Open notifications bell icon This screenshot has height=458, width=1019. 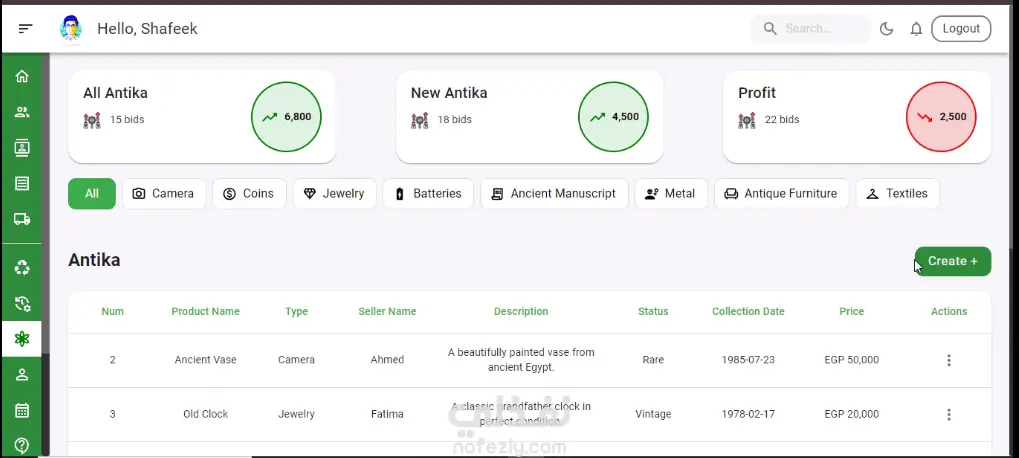click(x=916, y=29)
